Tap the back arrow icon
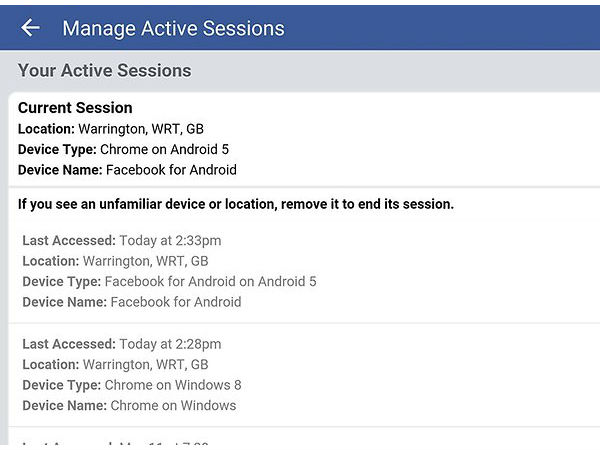Viewport: 600px width, 450px height. click(30, 28)
